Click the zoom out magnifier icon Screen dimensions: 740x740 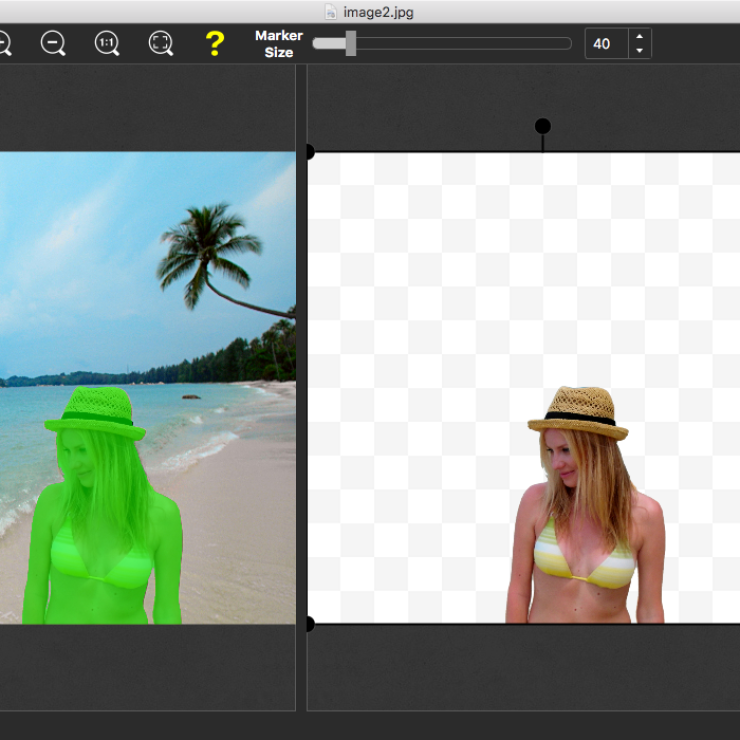[53, 43]
